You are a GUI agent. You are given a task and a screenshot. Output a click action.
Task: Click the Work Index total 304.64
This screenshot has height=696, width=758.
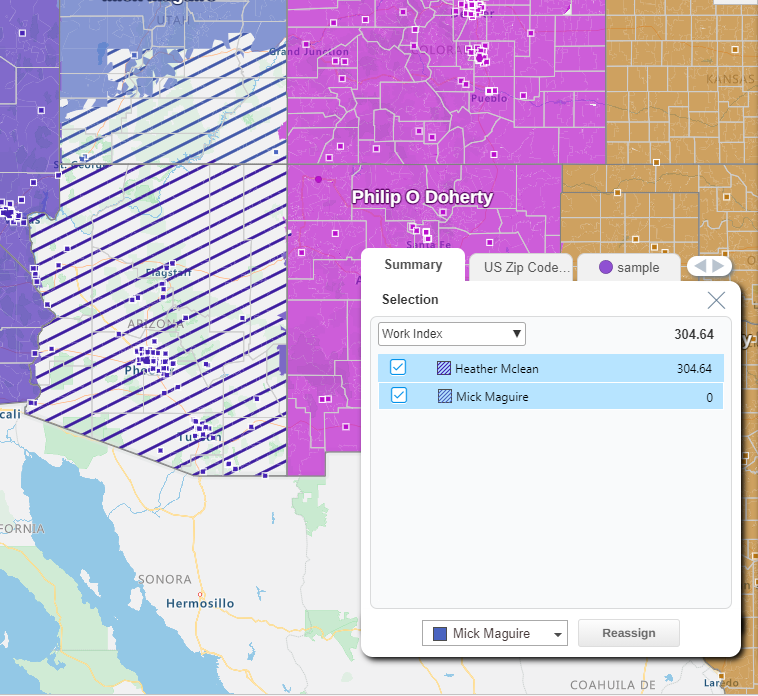click(694, 334)
